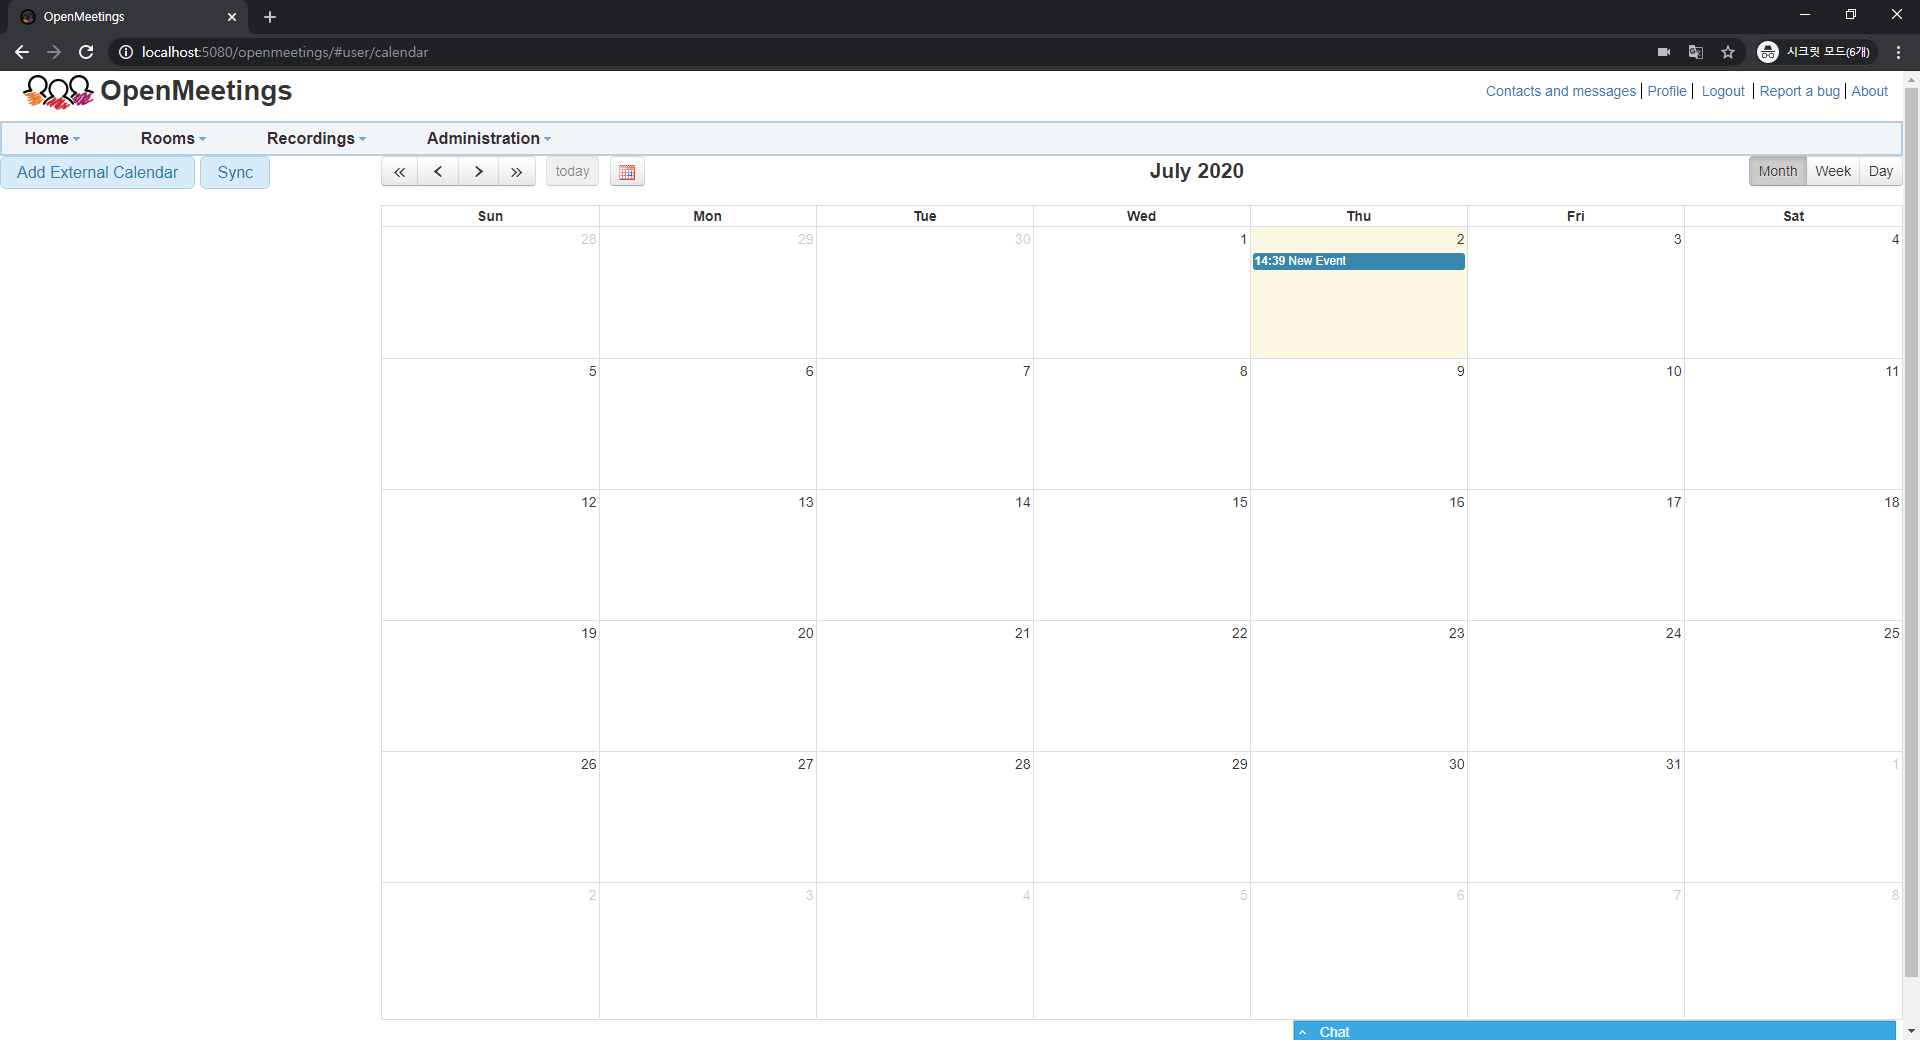Open the date picker calendar icon
The height and width of the screenshot is (1040, 1920).
[x=627, y=172]
